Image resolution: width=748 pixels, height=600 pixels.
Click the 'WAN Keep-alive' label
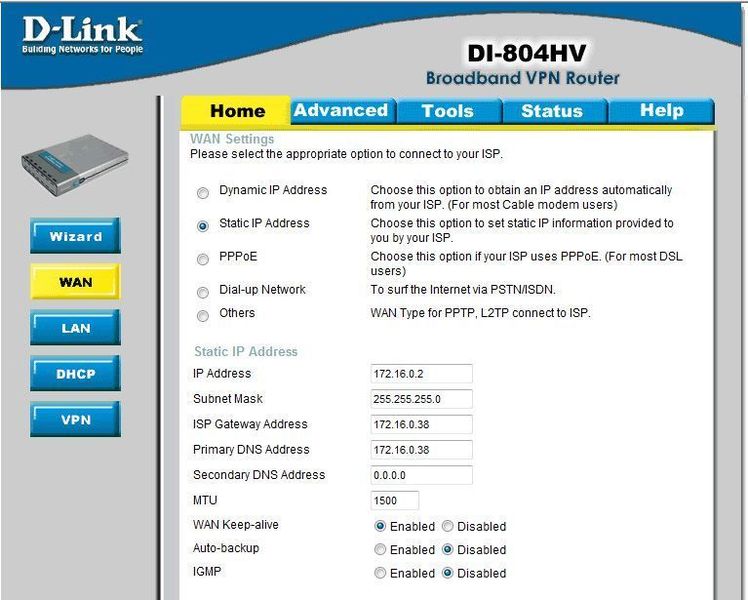point(236,525)
